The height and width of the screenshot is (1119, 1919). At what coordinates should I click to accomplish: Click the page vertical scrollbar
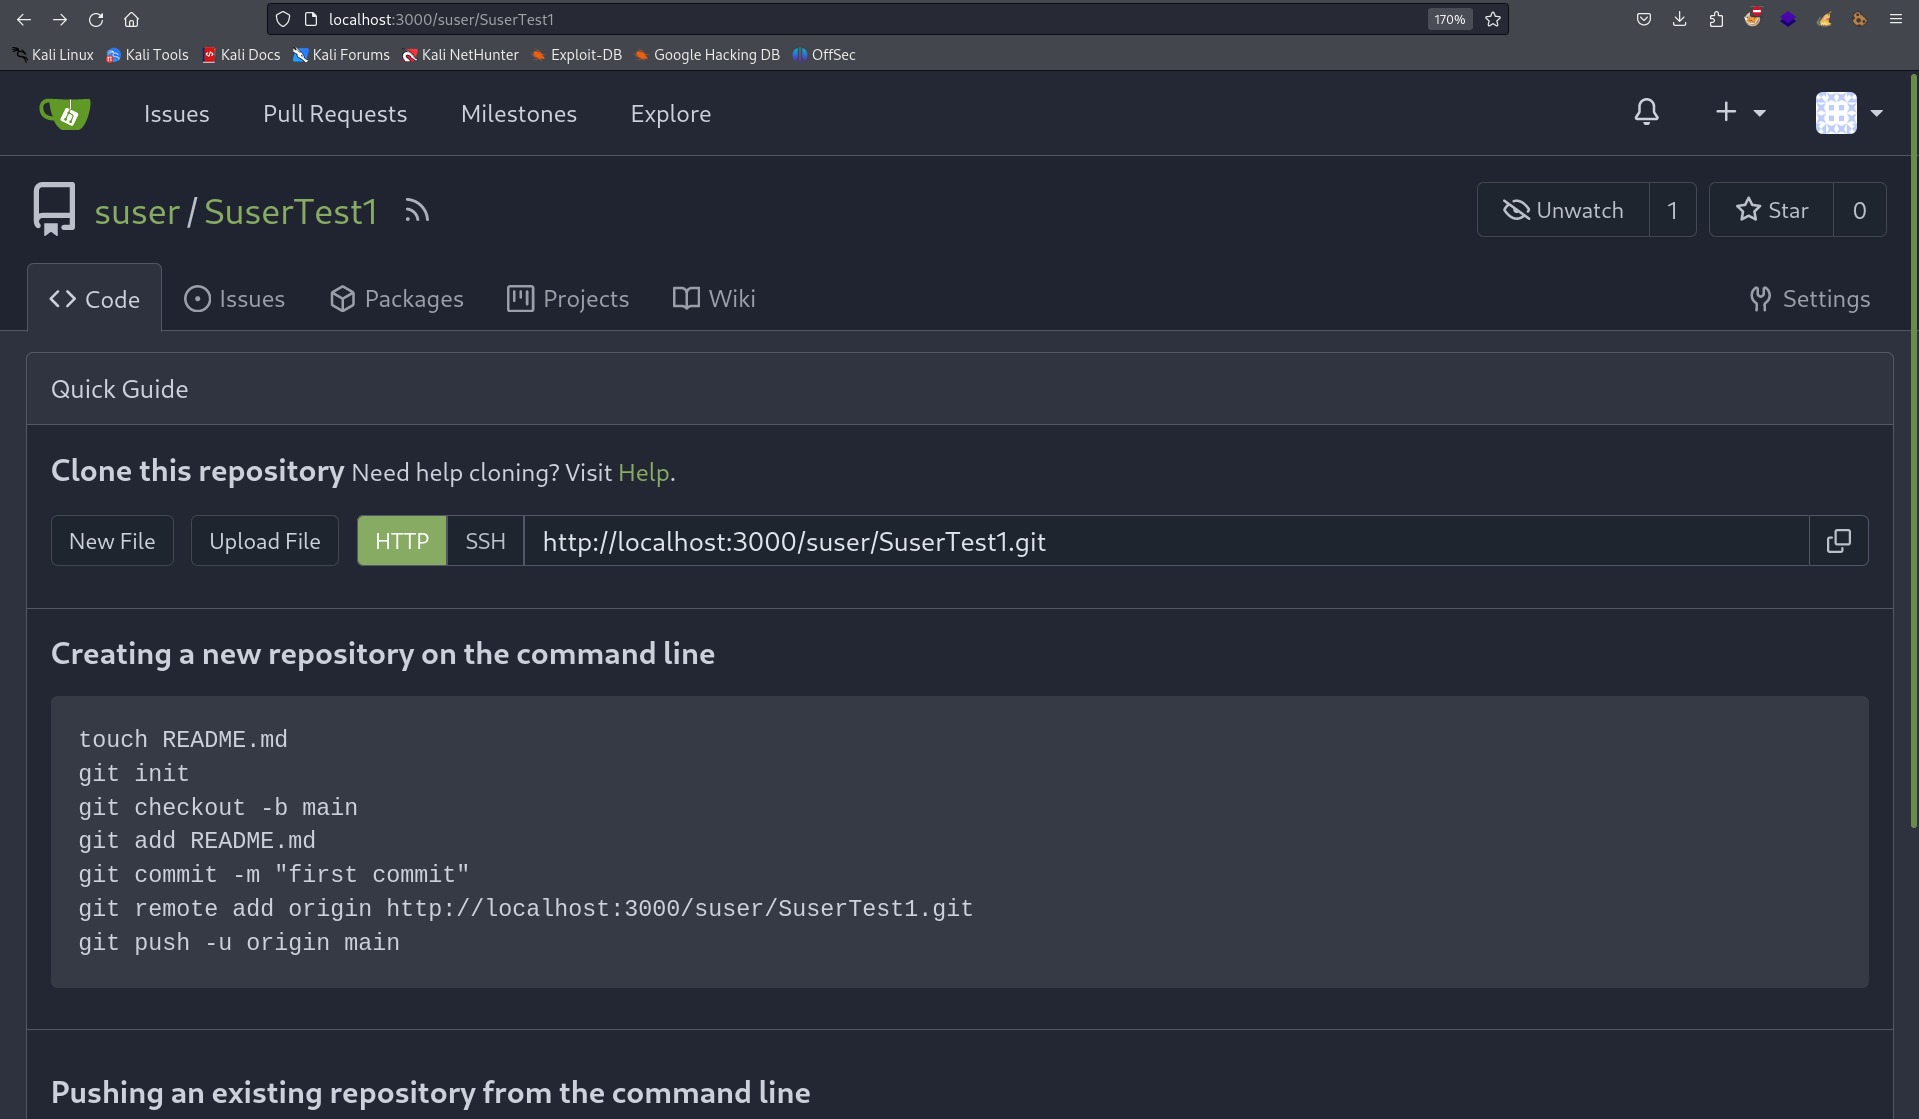tap(1913, 450)
